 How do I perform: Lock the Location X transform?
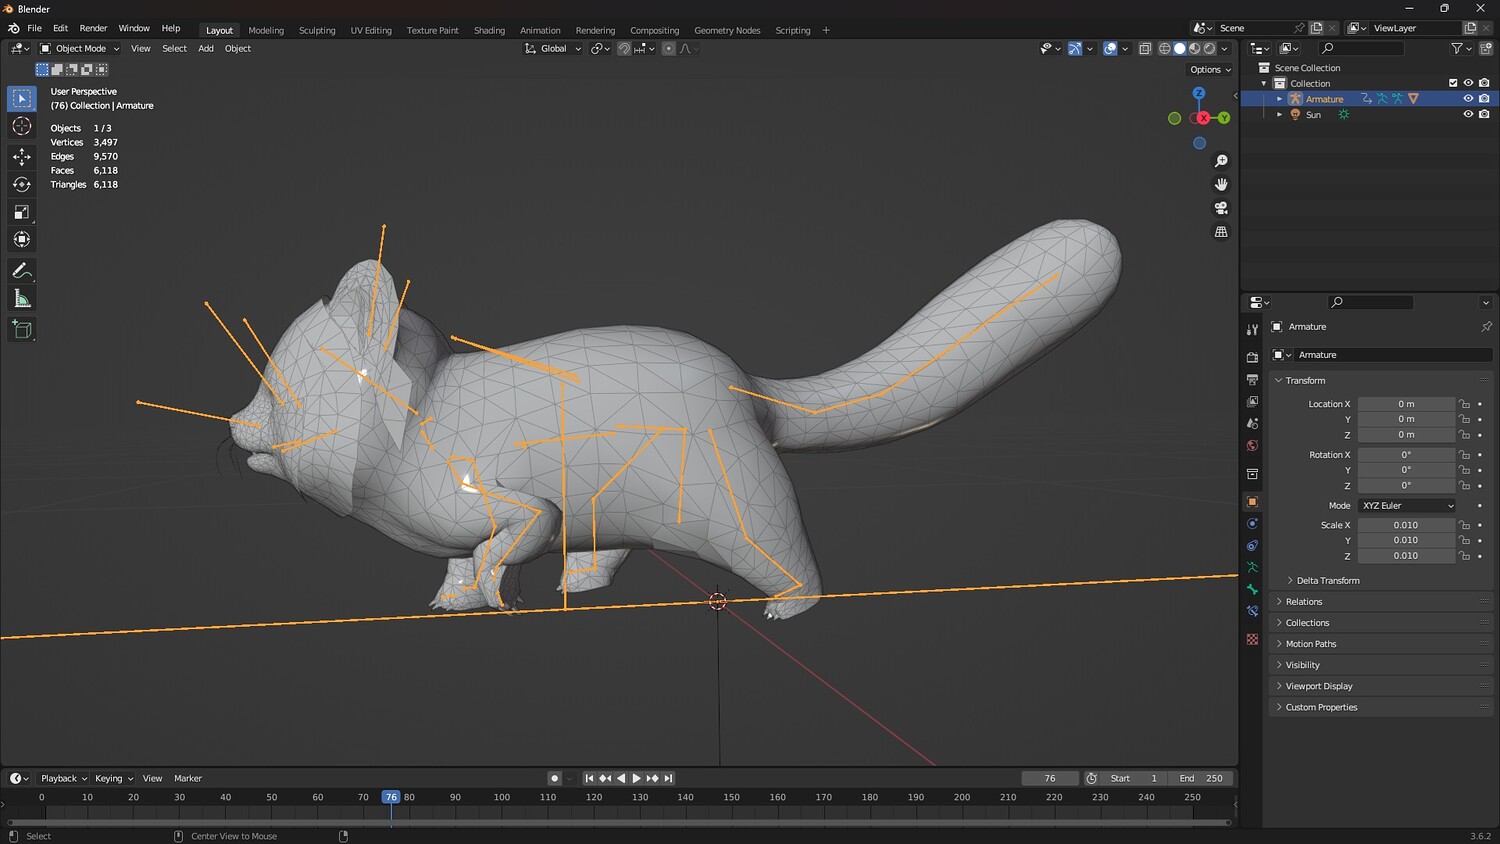[x=1464, y=404]
